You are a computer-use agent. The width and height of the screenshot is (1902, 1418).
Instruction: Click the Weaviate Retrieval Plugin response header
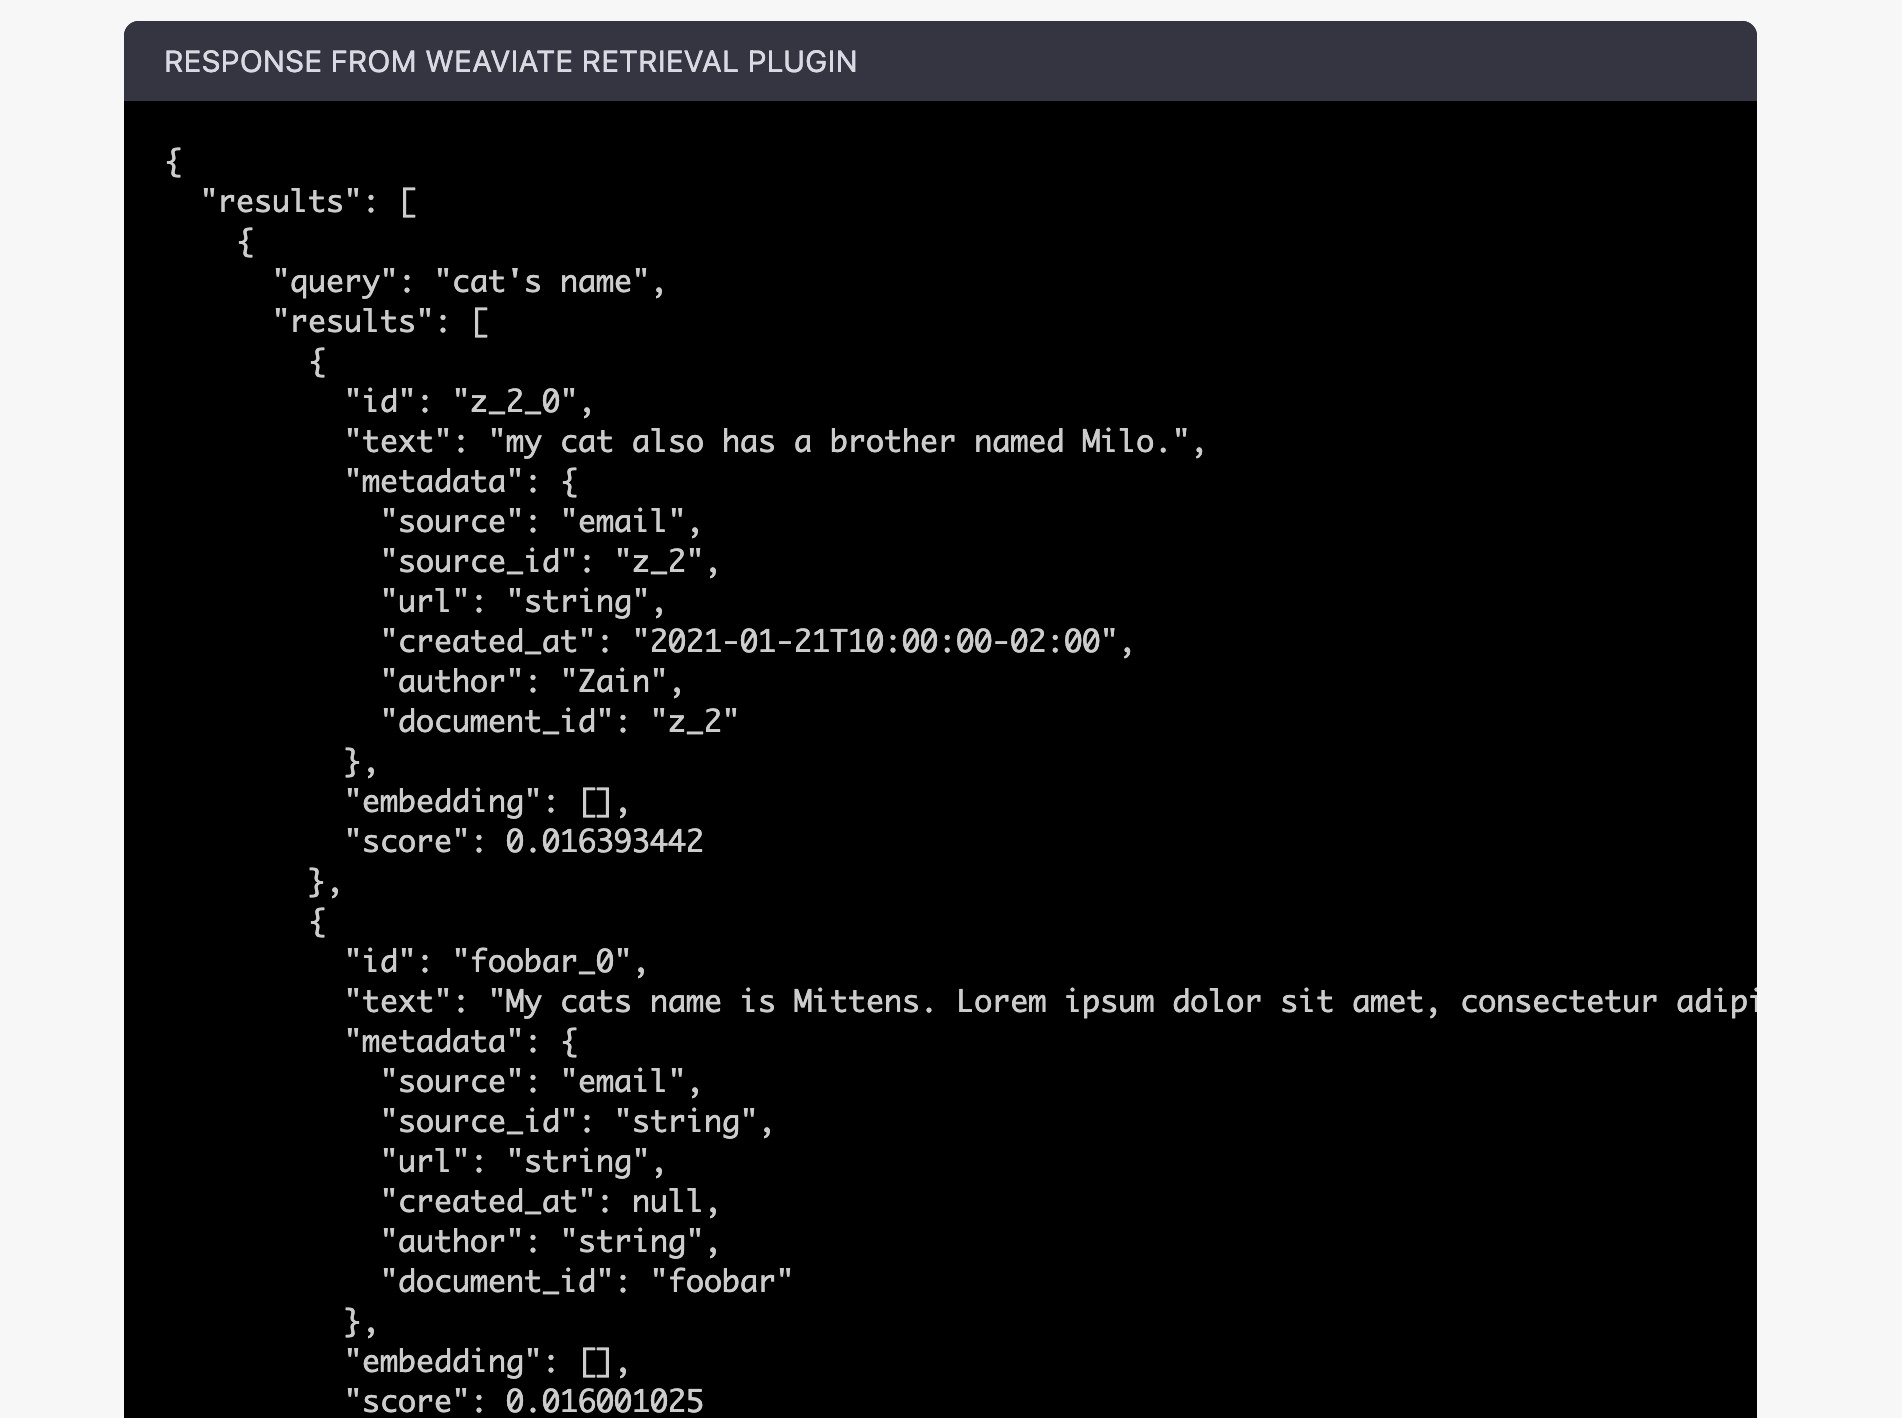pyautogui.click(x=510, y=62)
